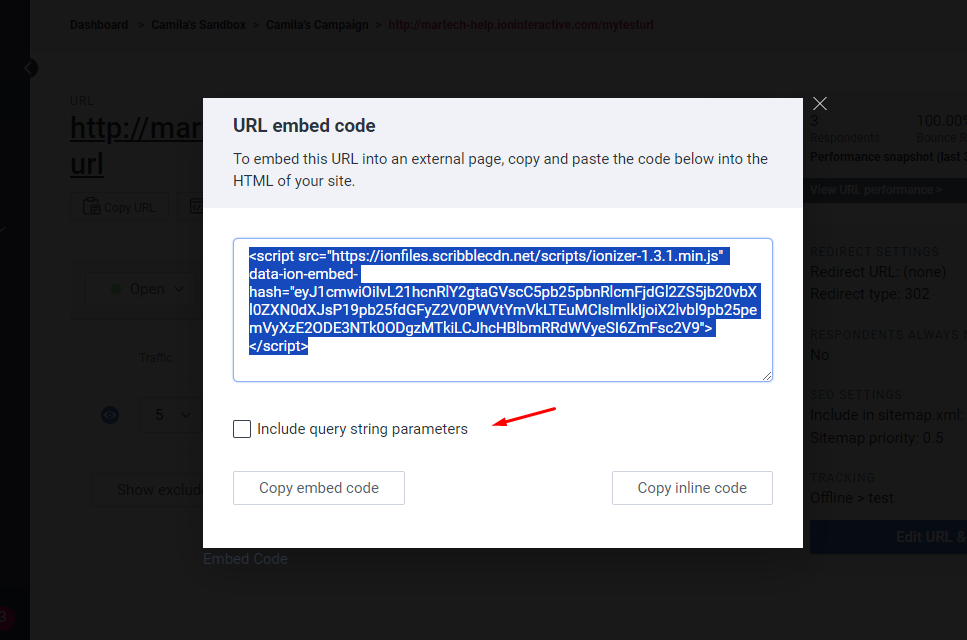Click the Show excluded button
967x640 pixels.
148,490
